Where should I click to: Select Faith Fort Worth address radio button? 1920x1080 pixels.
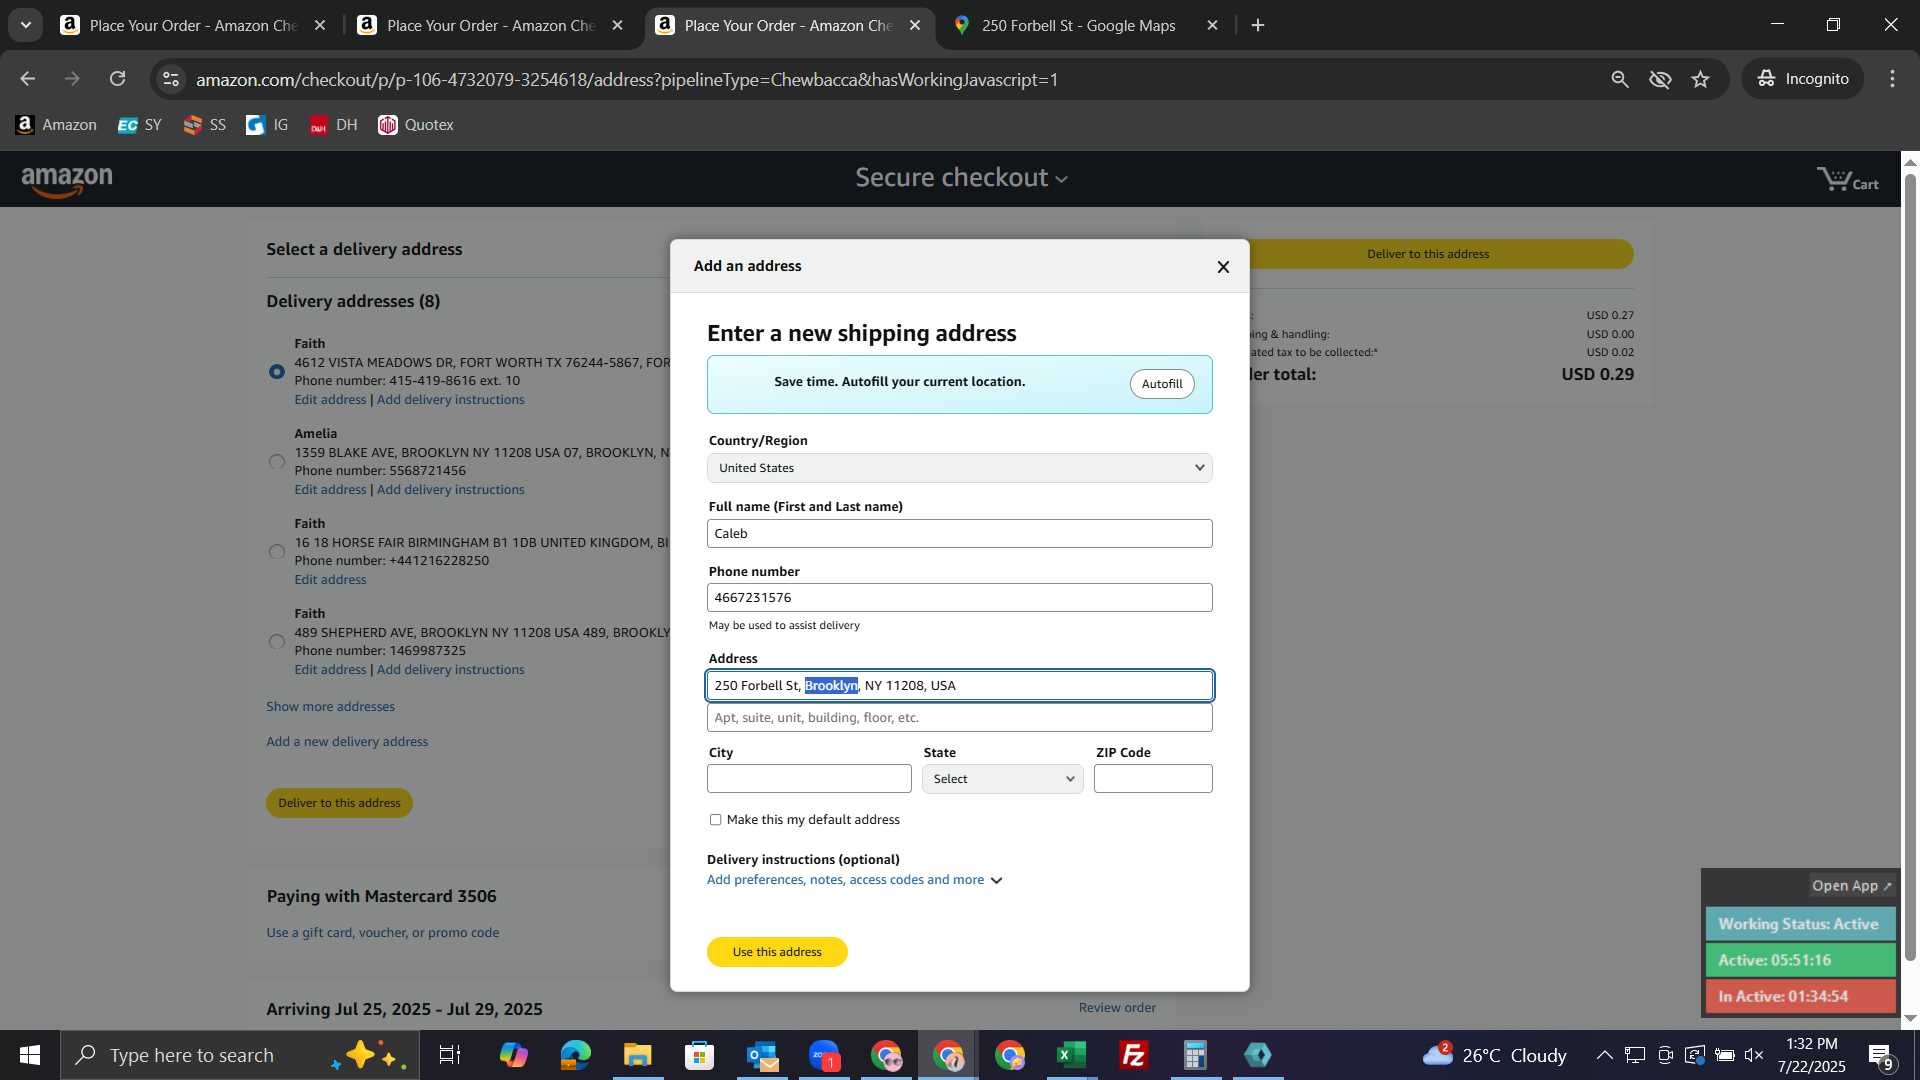pos(277,371)
